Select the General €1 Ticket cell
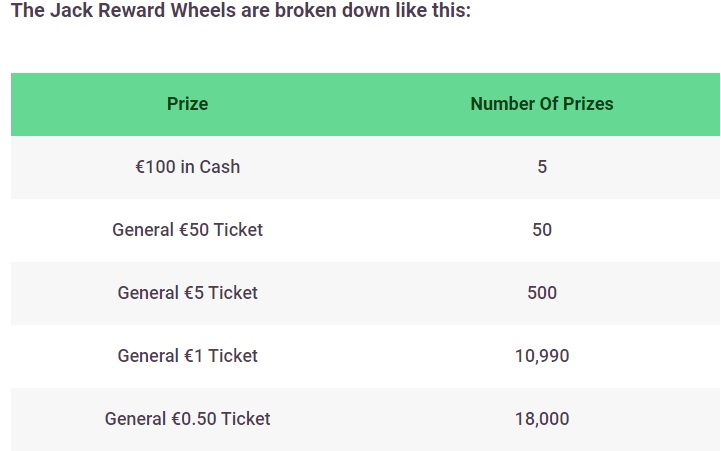This screenshot has height=451, width=721. [188, 356]
